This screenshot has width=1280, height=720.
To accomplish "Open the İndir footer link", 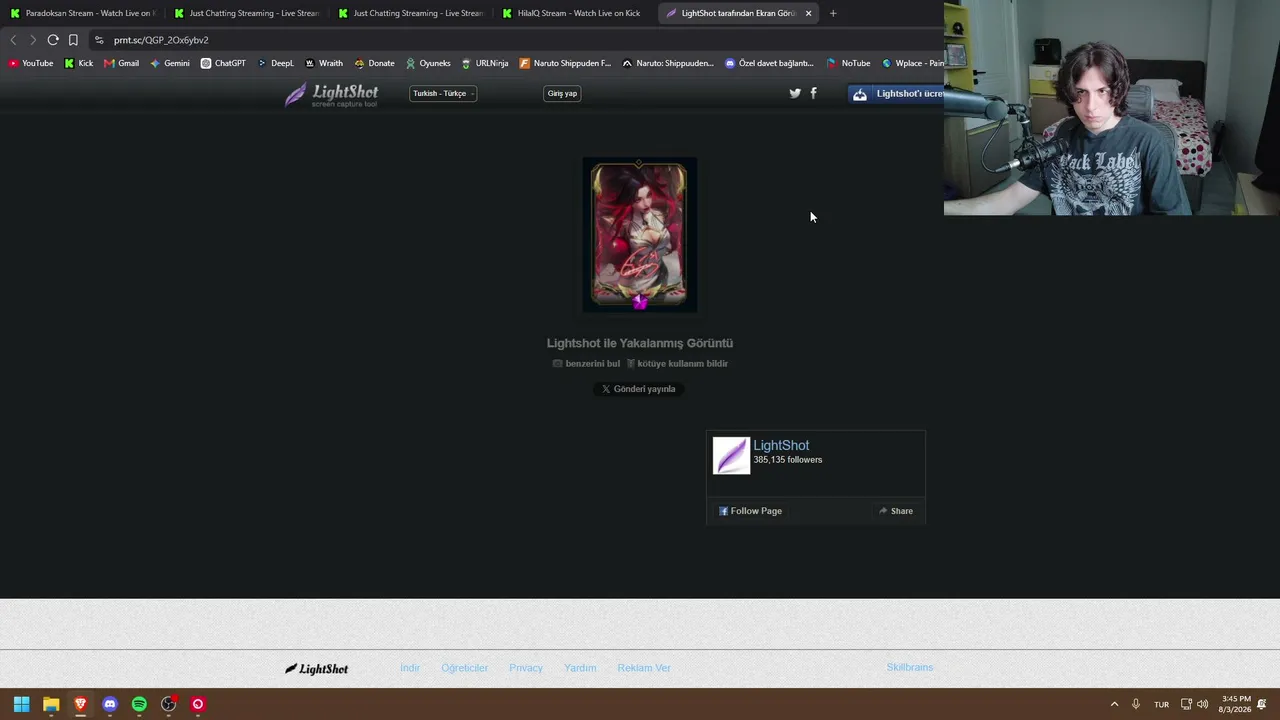I will [410, 668].
